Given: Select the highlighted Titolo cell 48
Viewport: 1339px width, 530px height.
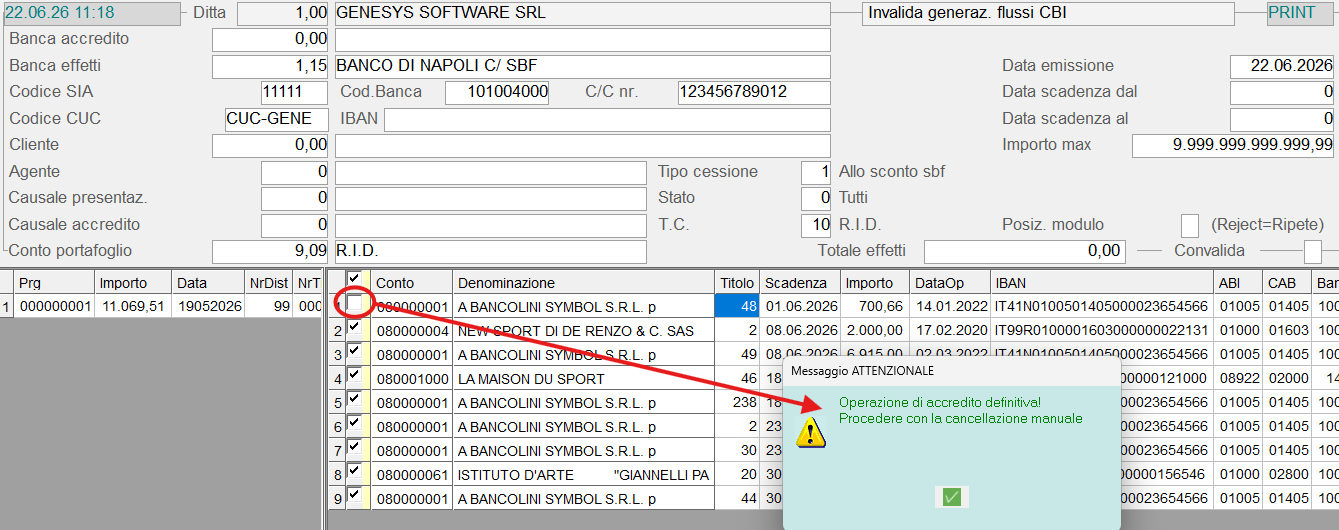Looking at the screenshot, I should pyautogui.click(x=737, y=306).
